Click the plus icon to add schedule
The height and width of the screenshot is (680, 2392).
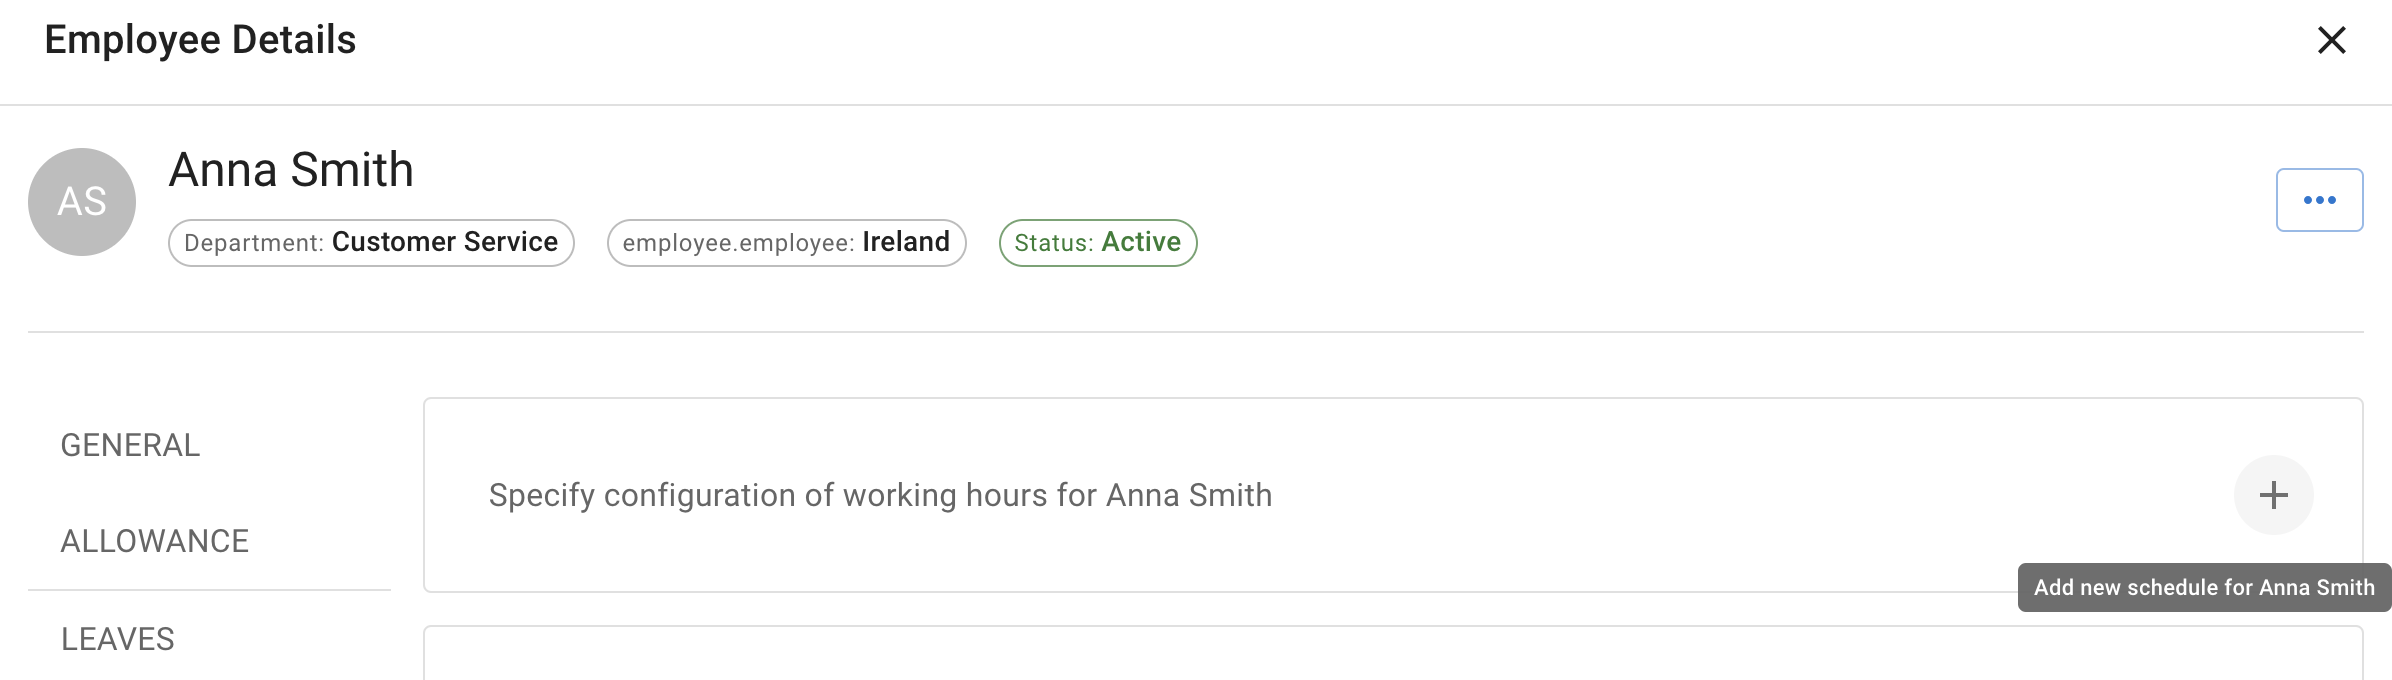(2273, 495)
